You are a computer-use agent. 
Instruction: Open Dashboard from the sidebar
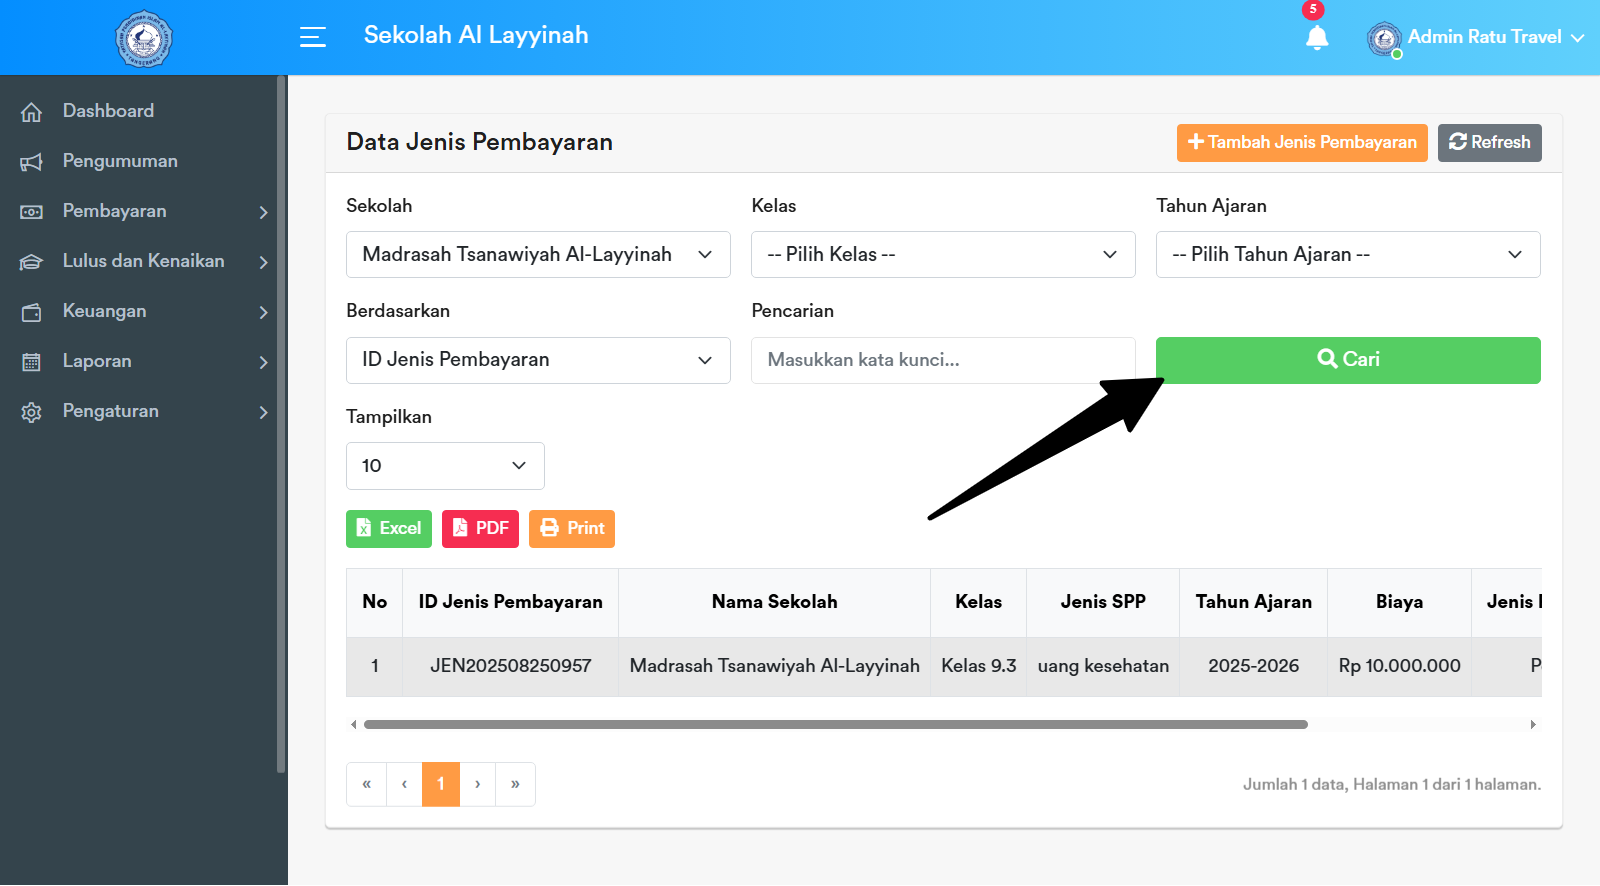point(108,111)
